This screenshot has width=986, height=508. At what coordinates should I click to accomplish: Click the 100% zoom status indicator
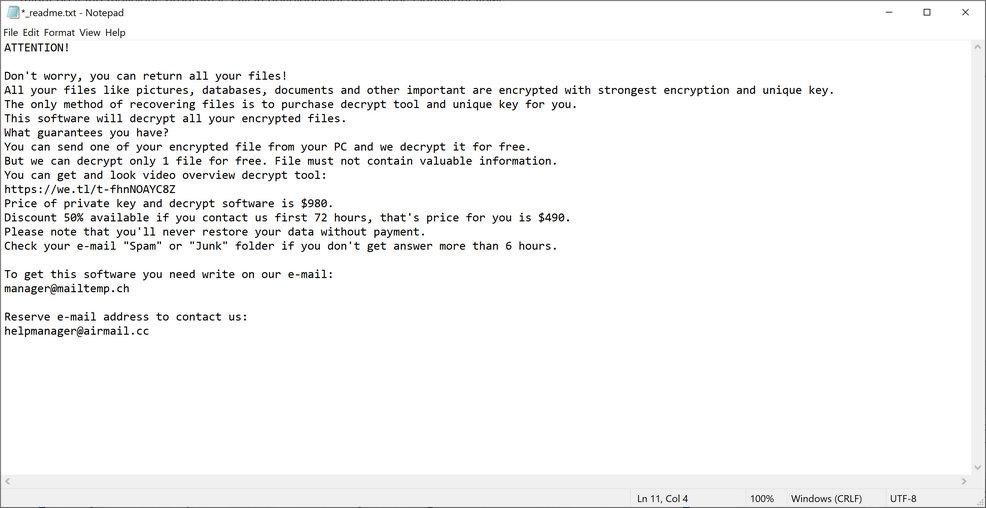coord(762,498)
